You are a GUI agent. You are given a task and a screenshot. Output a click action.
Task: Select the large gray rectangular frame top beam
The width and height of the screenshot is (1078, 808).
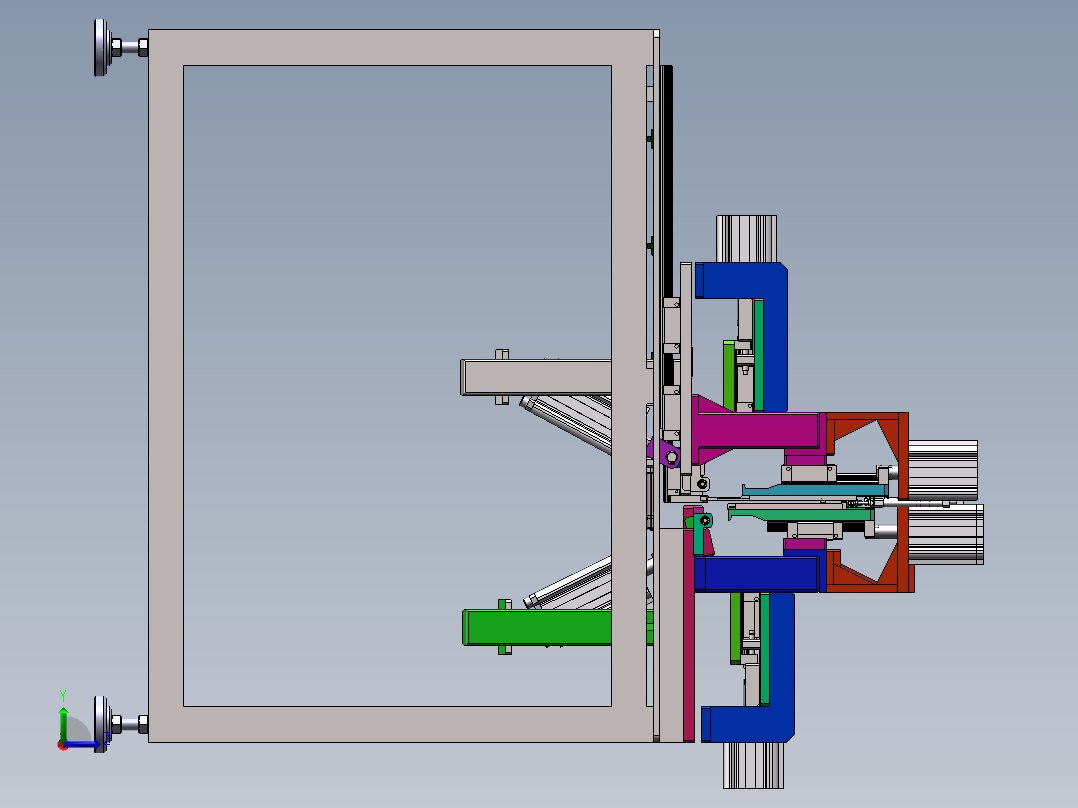(x=403, y=47)
